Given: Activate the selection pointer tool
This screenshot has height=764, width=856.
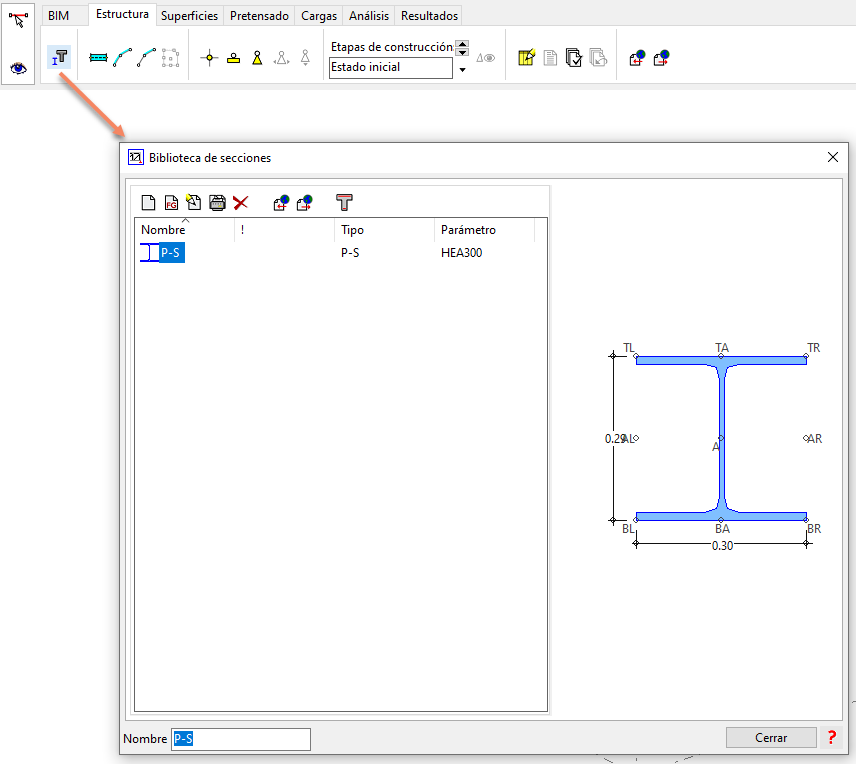Looking at the screenshot, I should (x=18, y=20).
